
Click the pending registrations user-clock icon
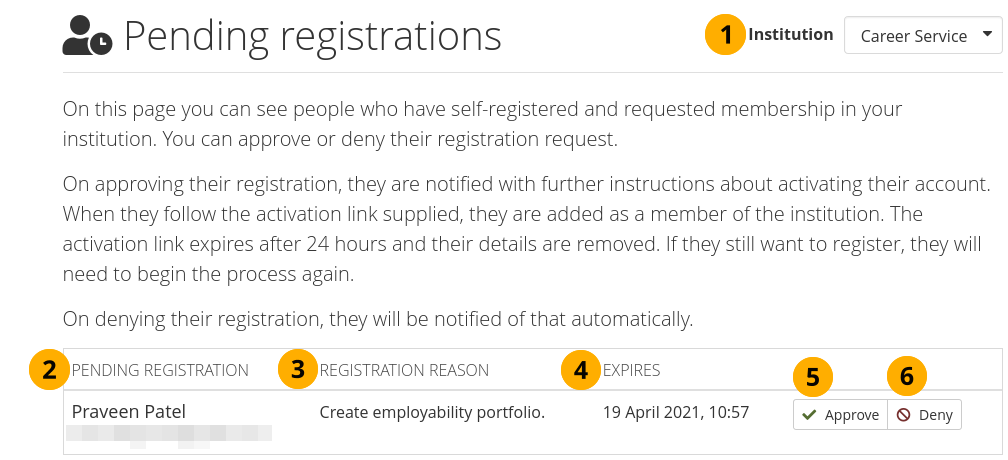coord(88,37)
